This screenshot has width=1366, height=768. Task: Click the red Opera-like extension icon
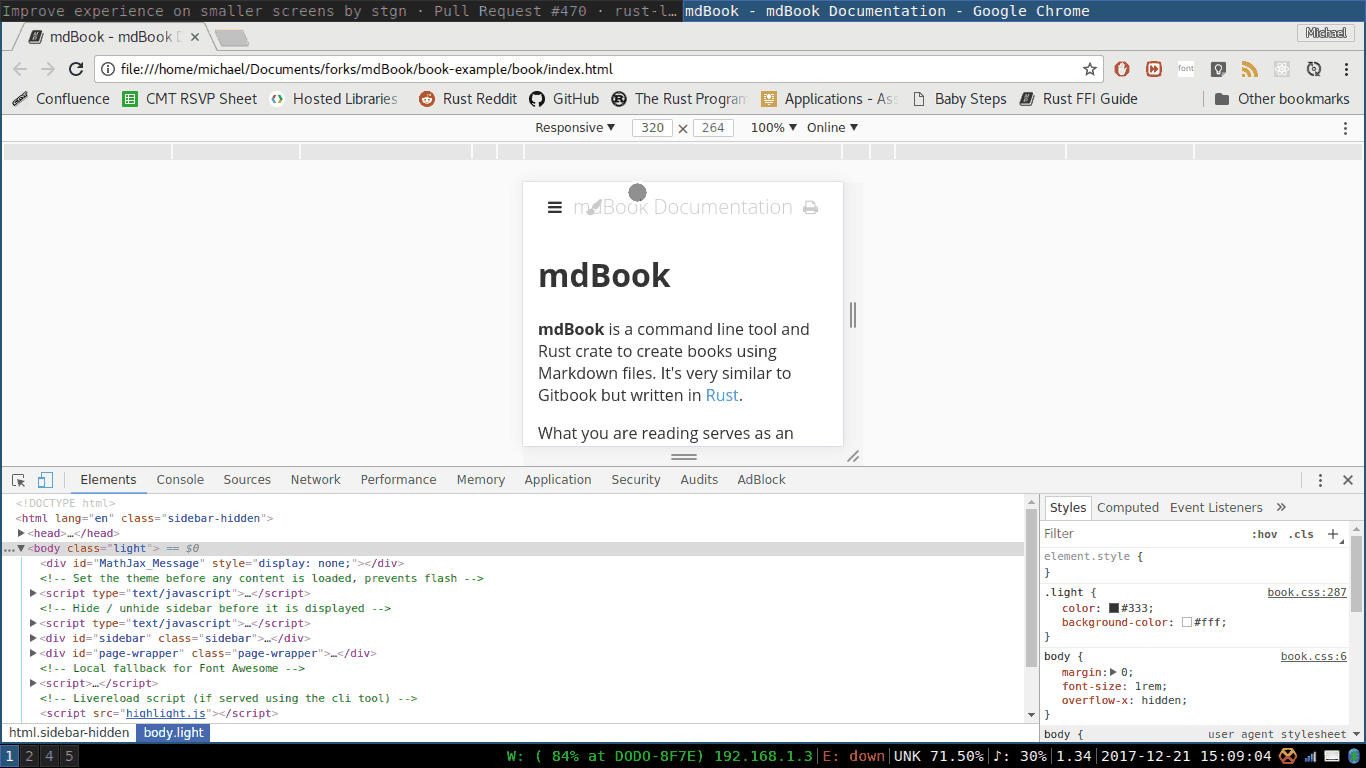pos(1122,69)
